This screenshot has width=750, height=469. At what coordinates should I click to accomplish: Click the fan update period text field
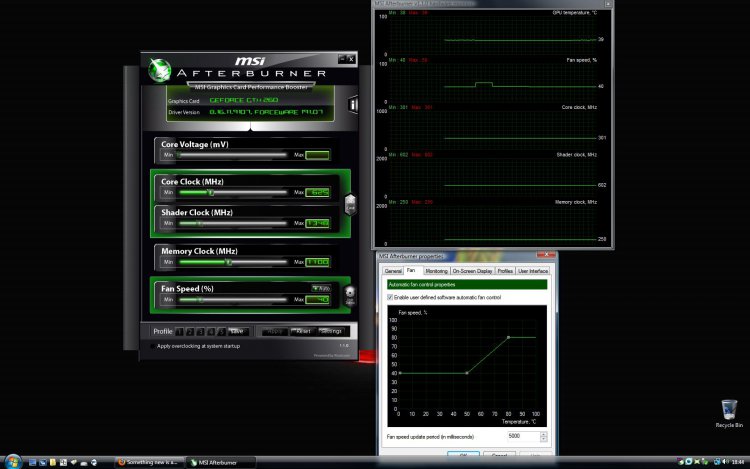[523, 436]
